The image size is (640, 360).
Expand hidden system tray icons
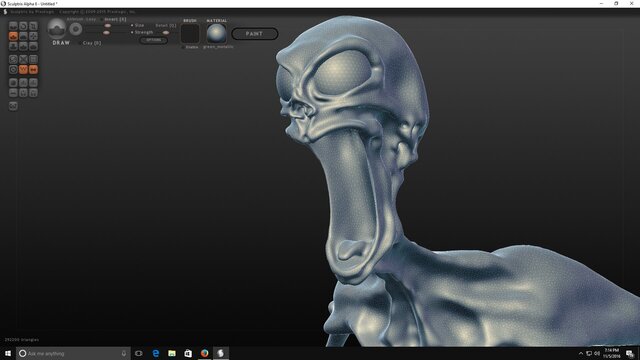(x=581, y=353)
